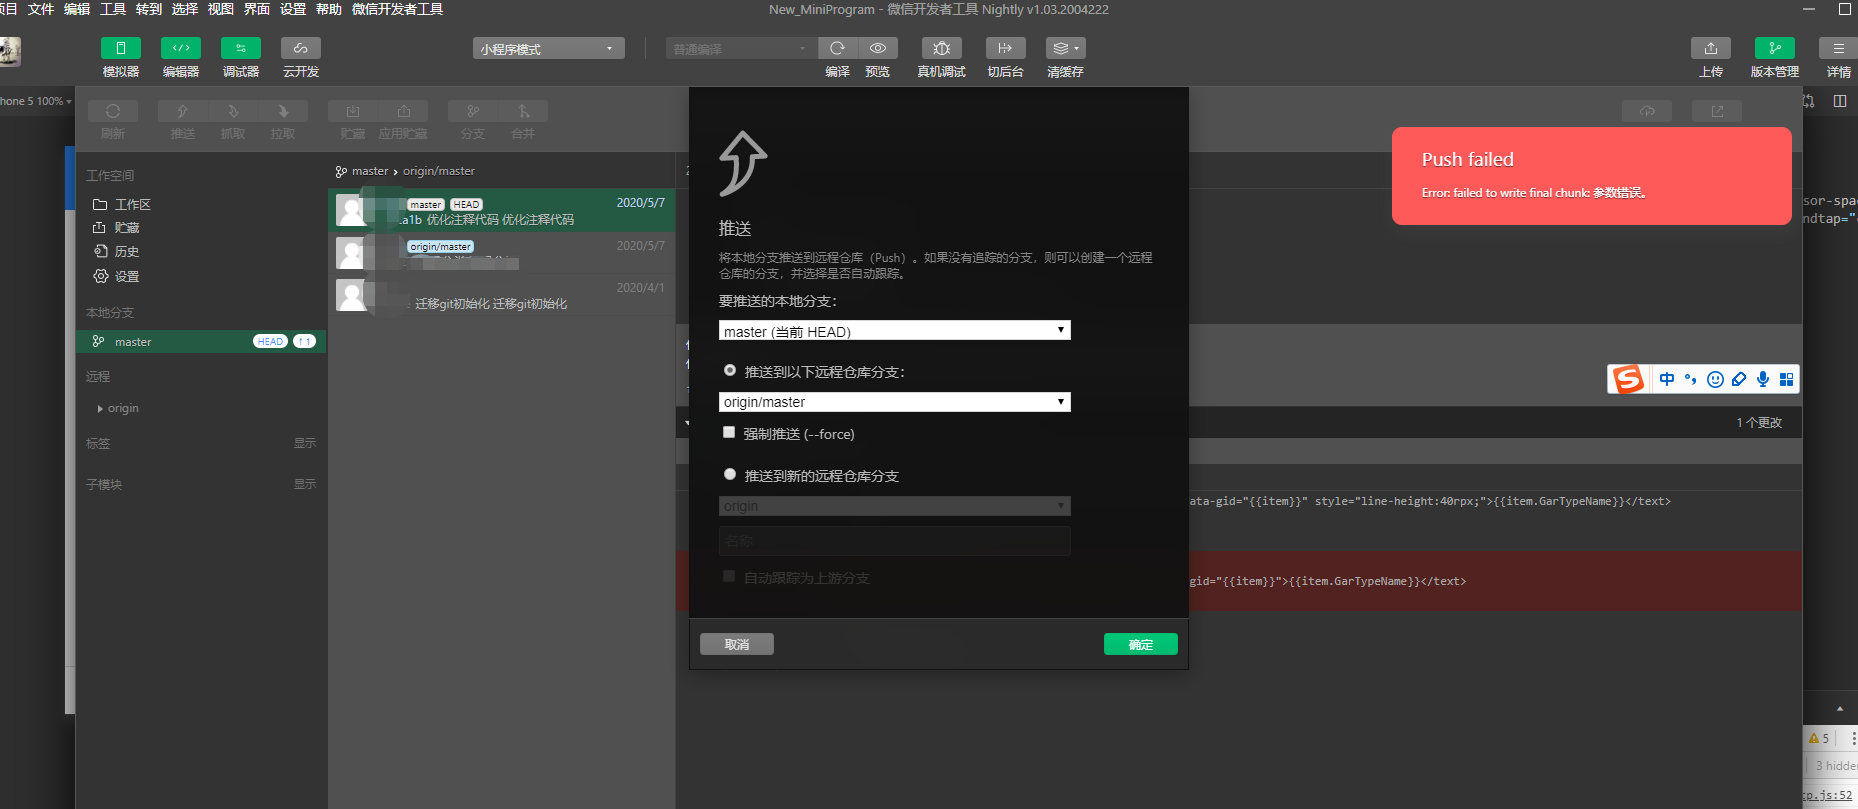Open the 普通编译 compile mode dropdown
Image resolution: width=1858 pixels, height=809 pixels.
(740, 48)
